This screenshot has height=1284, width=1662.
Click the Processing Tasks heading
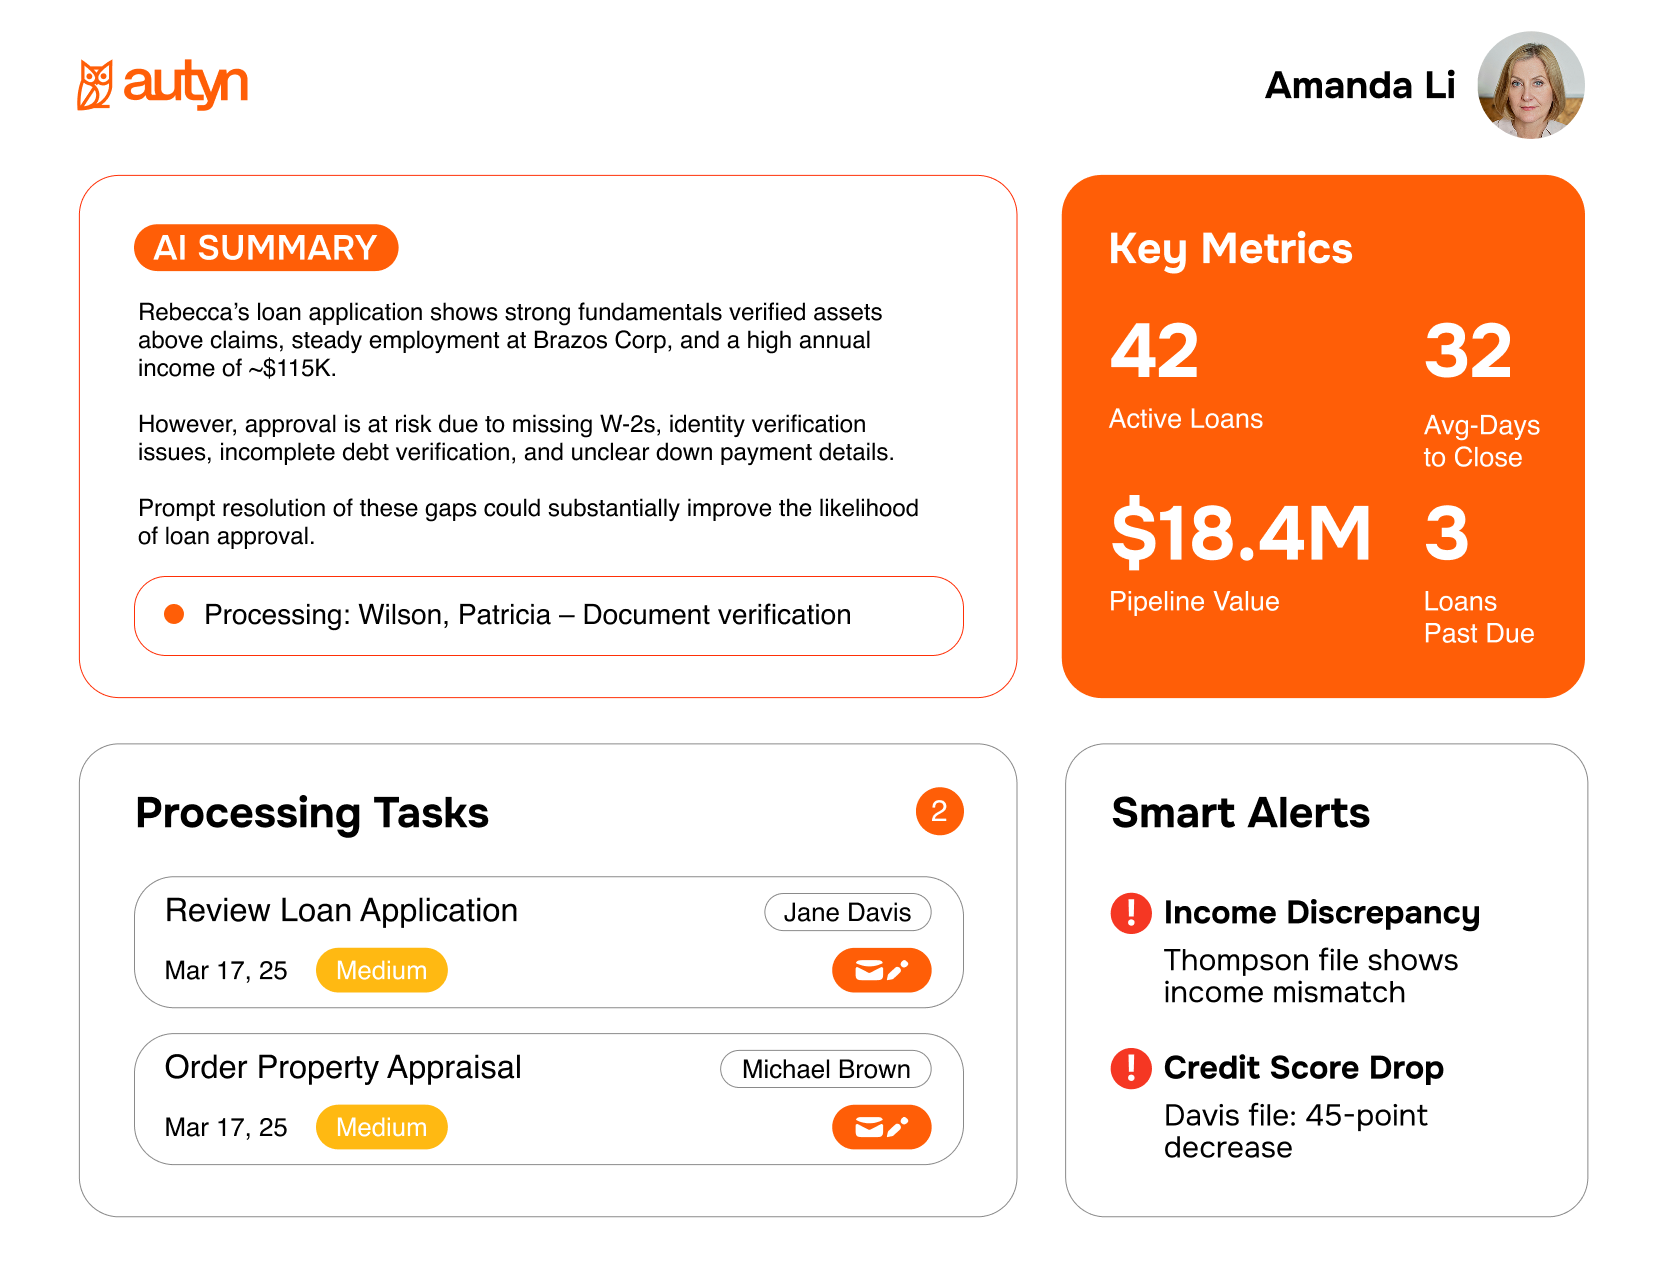point(312,813)
